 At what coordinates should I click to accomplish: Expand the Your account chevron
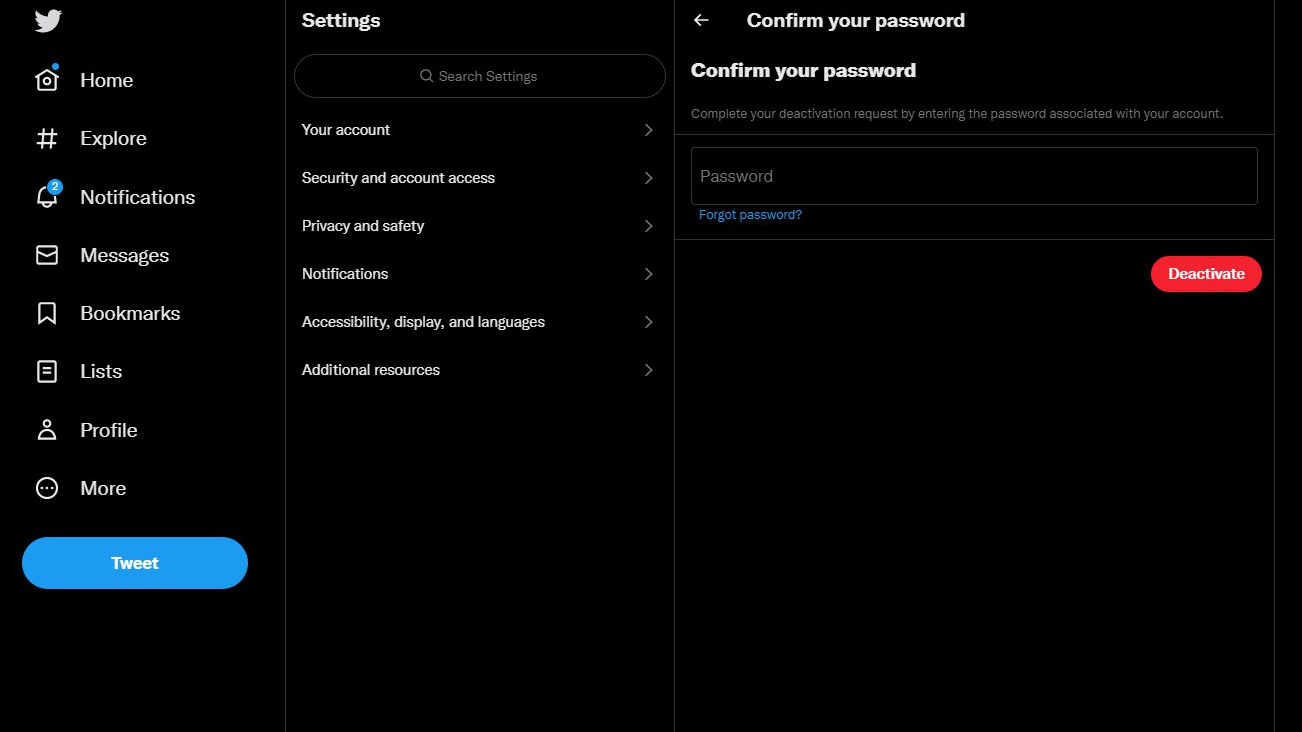click(x=648, y=130)
